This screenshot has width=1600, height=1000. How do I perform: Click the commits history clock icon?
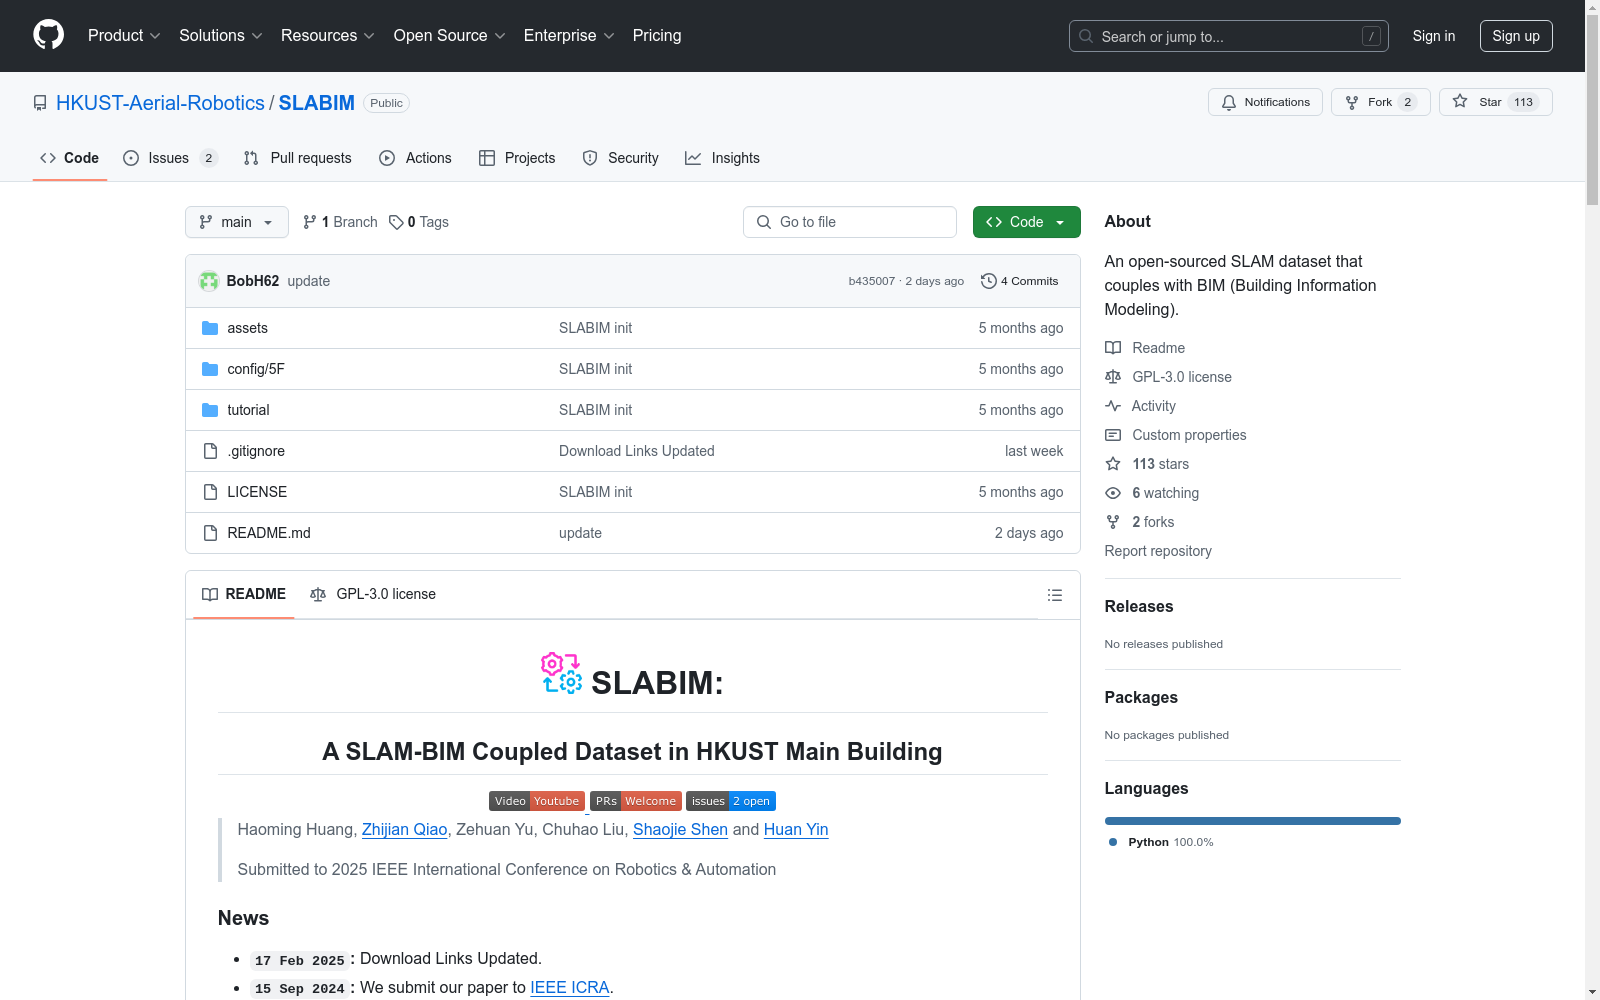pyautogui.click(x=989, y=281)
